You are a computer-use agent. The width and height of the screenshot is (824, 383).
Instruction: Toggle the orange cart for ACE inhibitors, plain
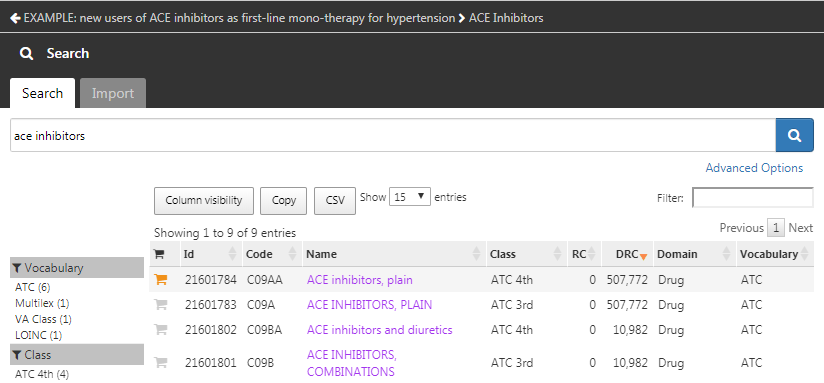click(161, 280)
